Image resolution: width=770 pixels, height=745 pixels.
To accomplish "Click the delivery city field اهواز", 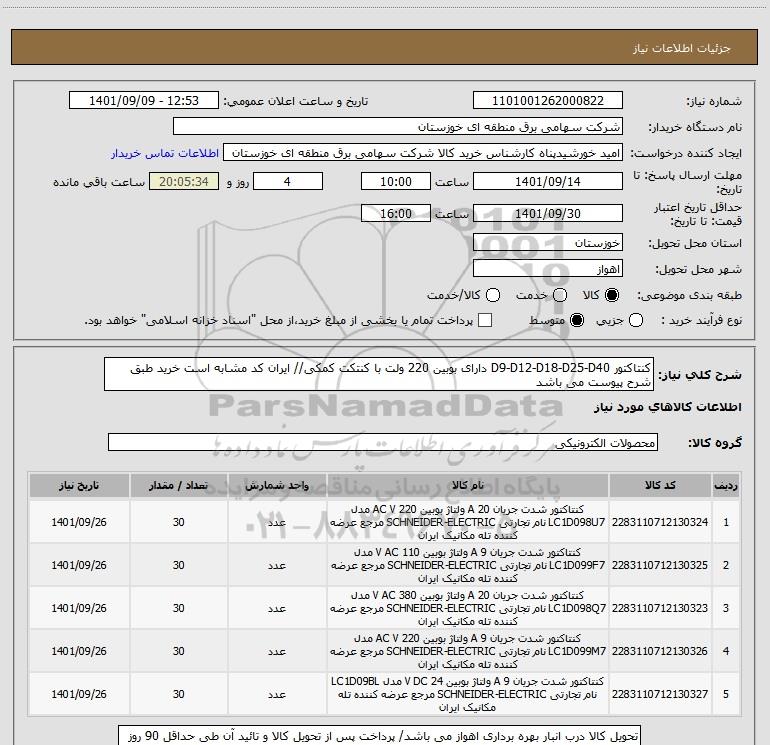I will coord(548,269).
